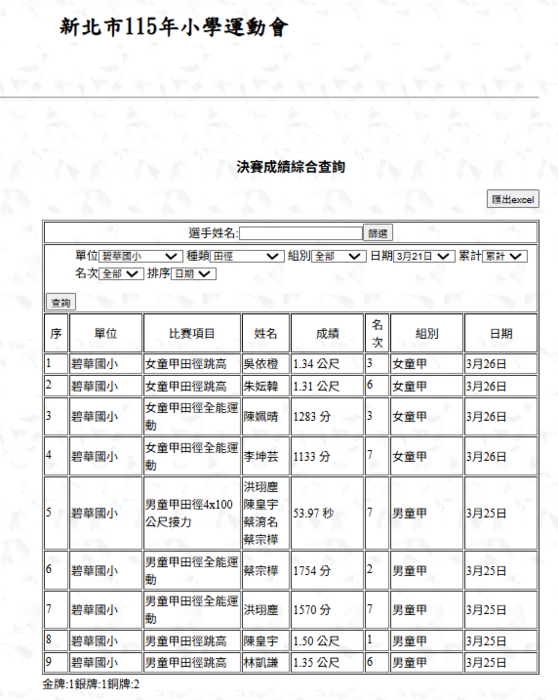Click the 成績 column header
The height and width of the screenshot is (700, 558).
[x=327, y=333]
